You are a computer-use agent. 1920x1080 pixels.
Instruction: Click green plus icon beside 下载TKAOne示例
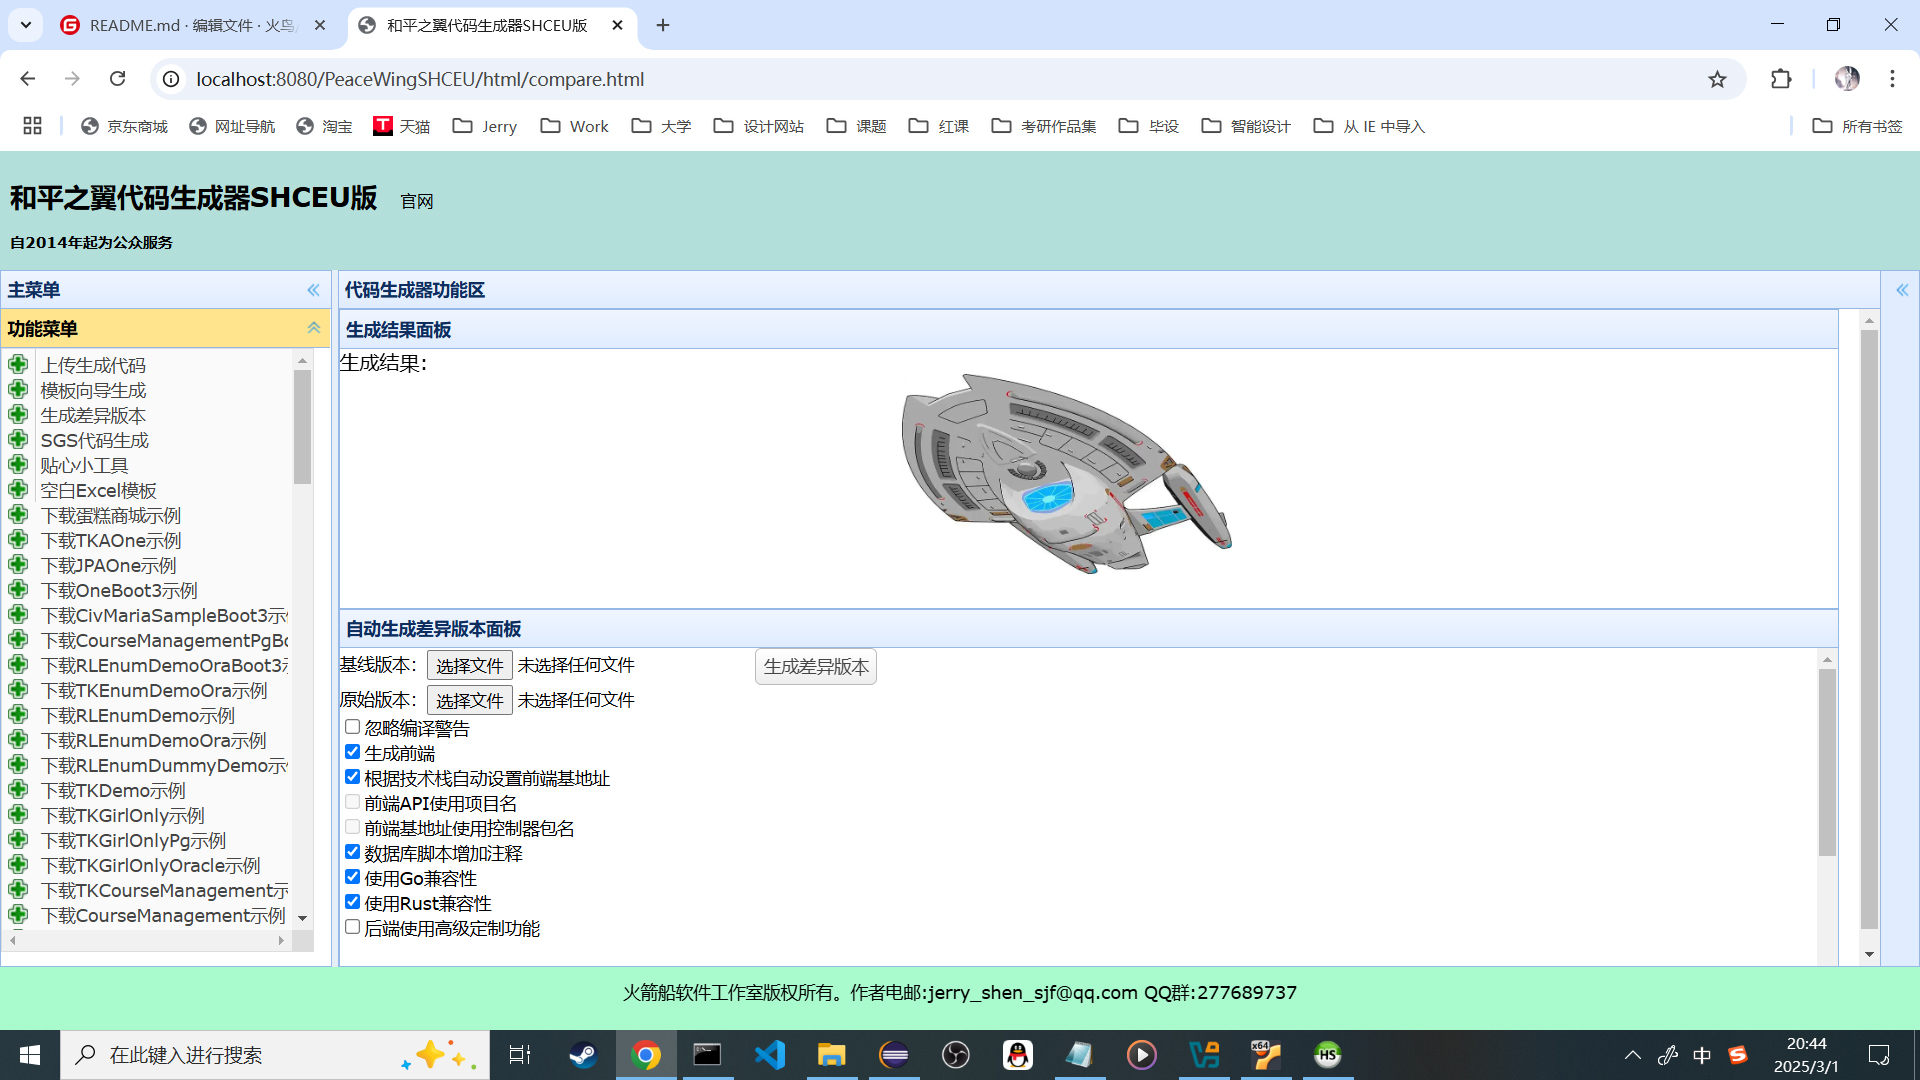tap(17, 539)
